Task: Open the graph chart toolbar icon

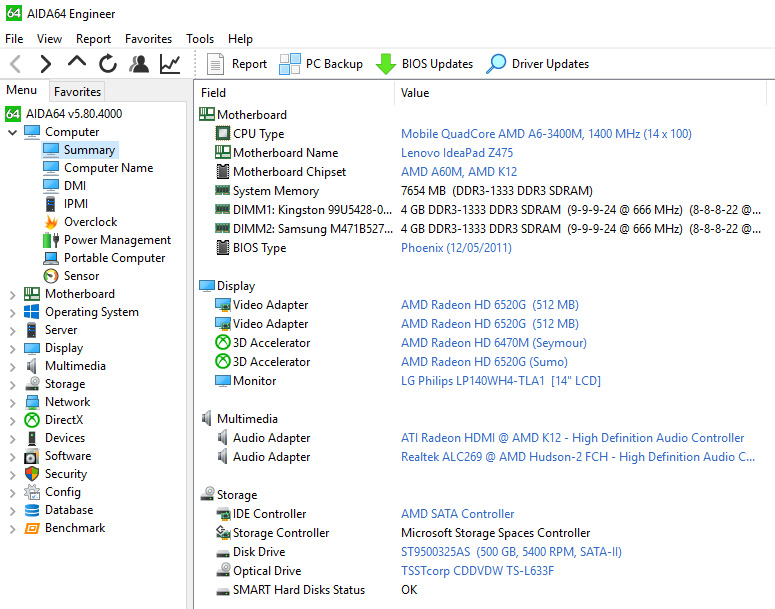Action: pos(170,64)
